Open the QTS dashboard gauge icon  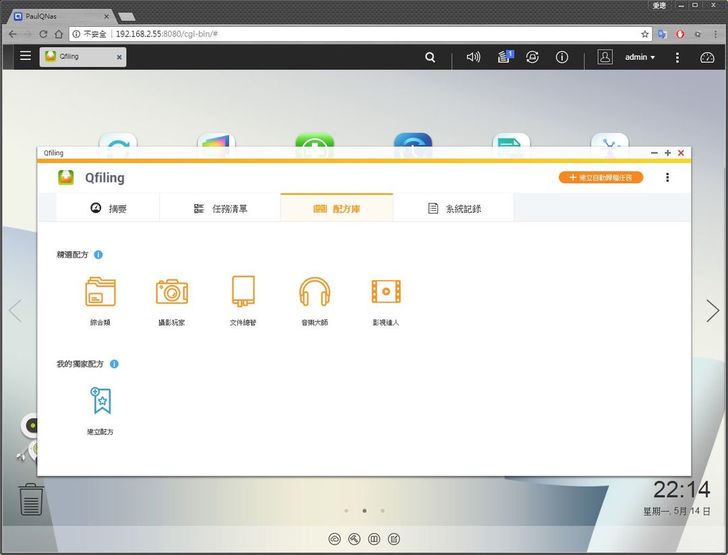coord(707,58)
